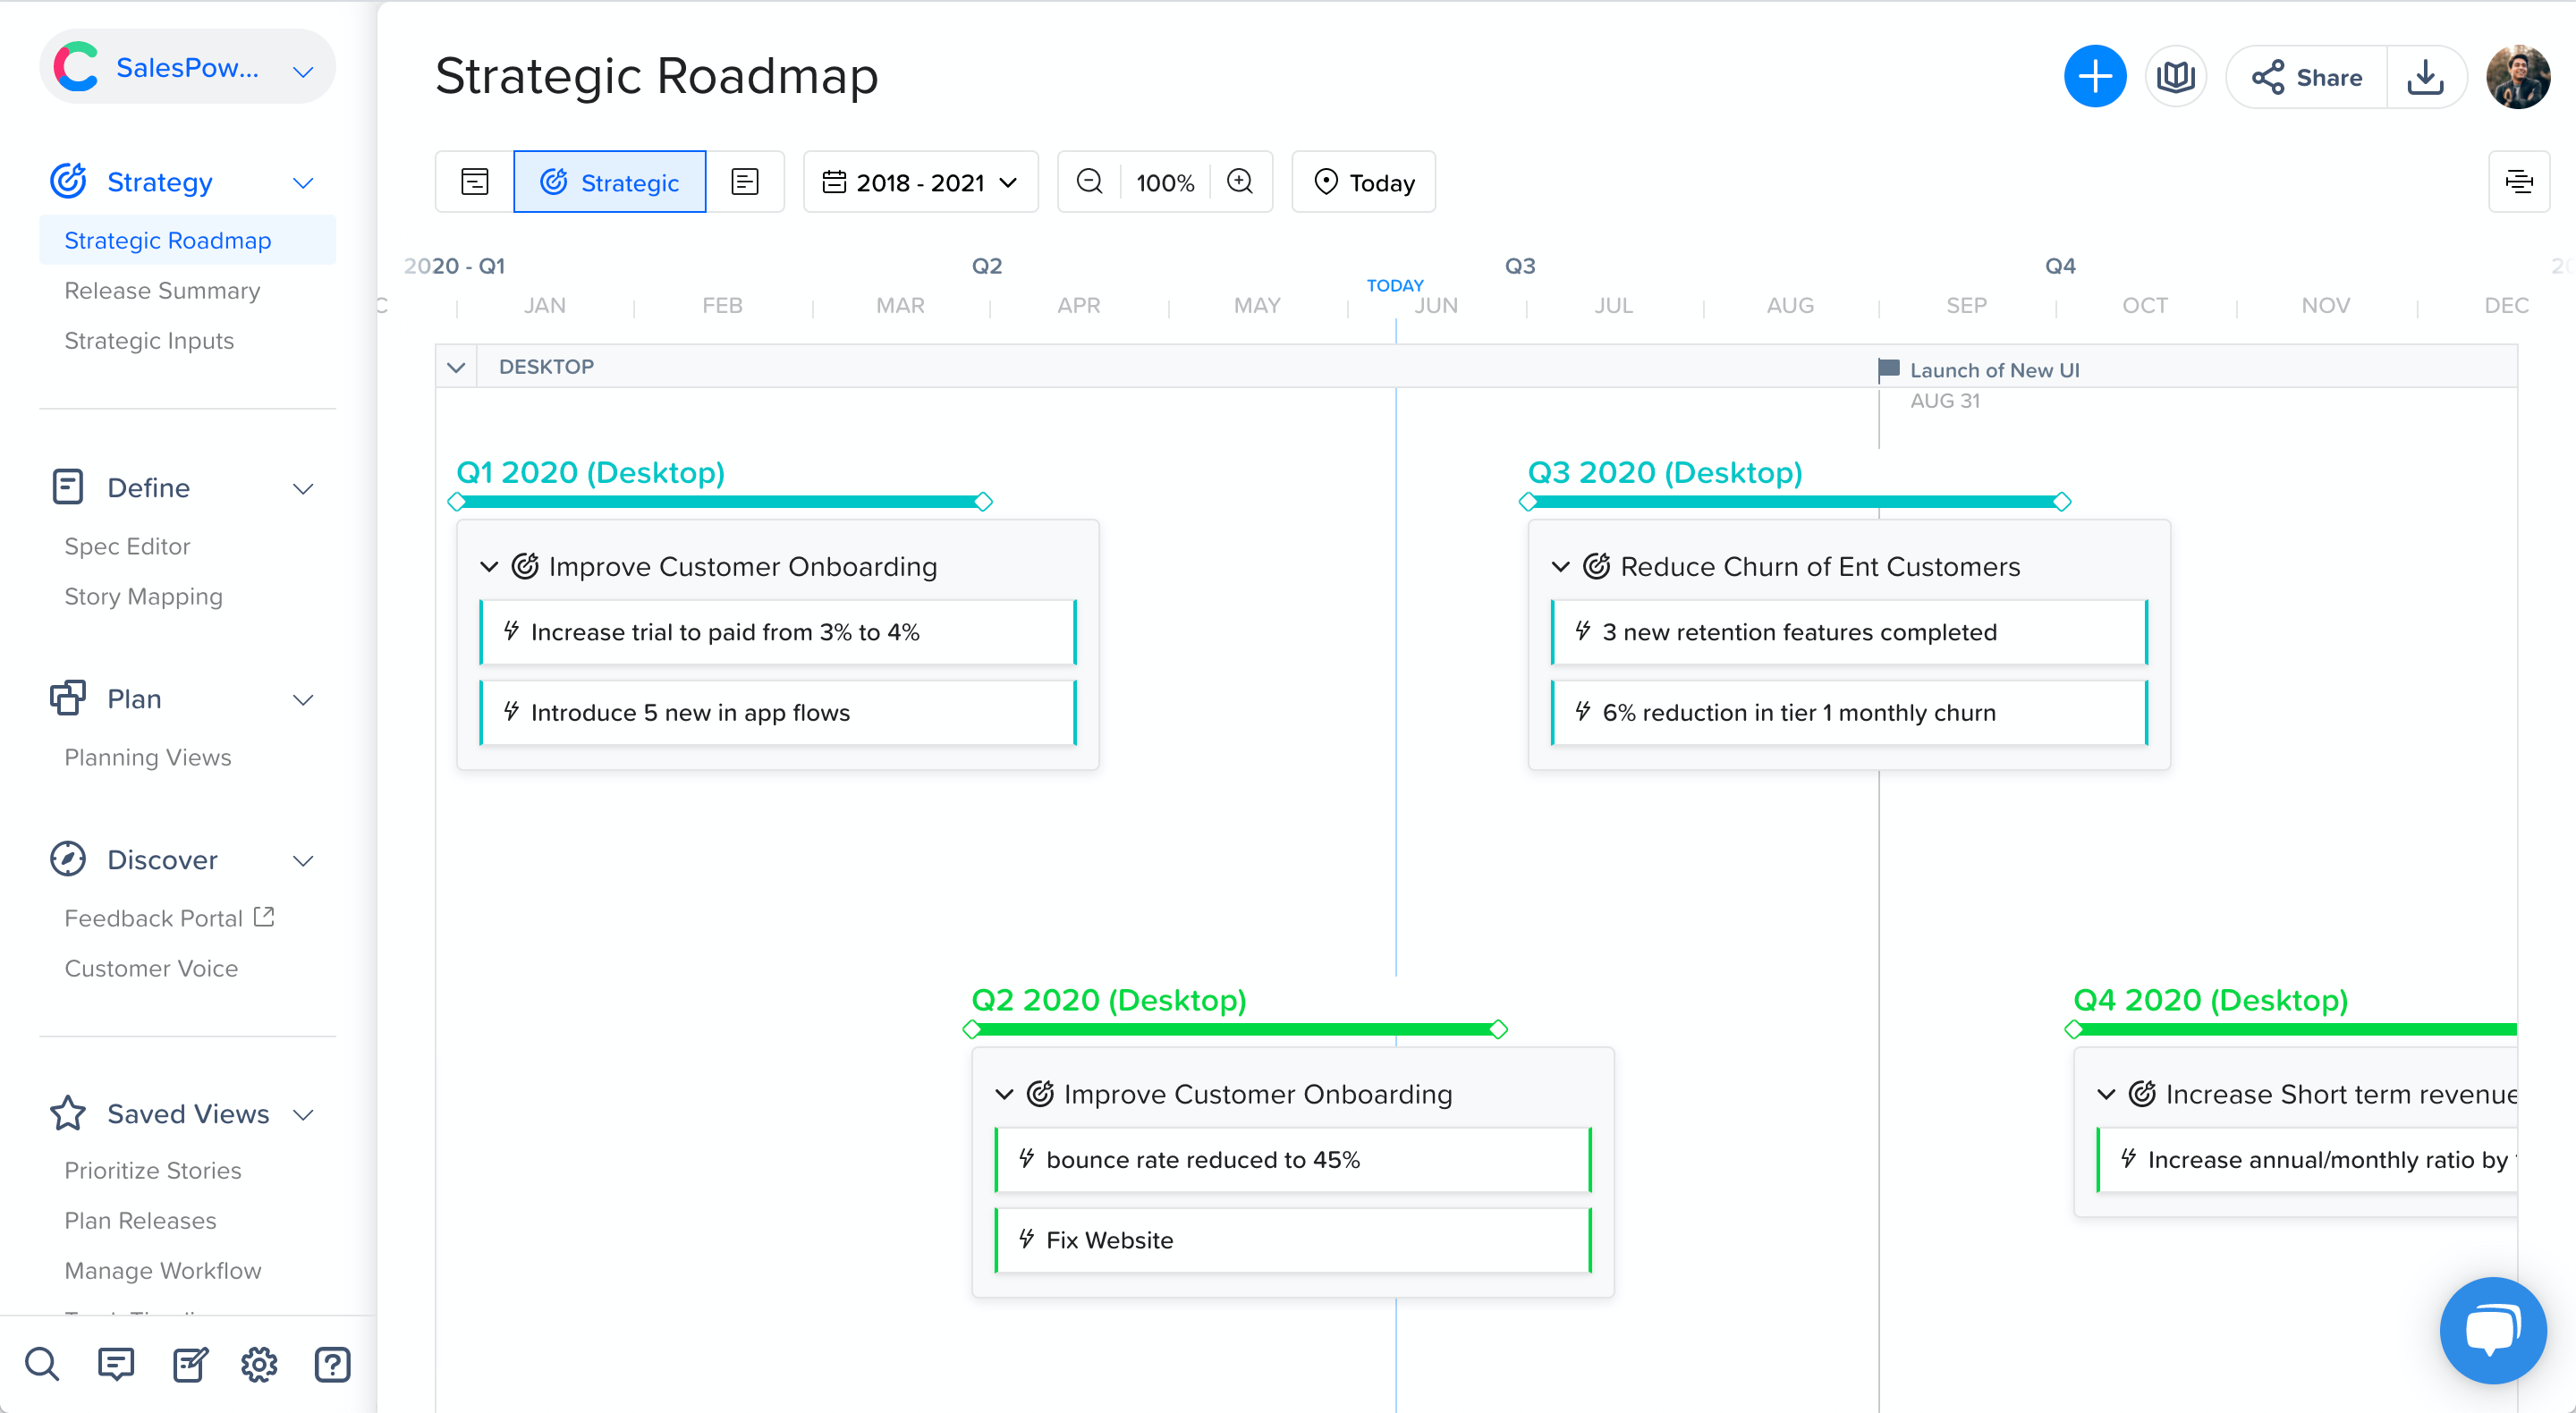Switch to the third detailed view toggle
The height and width of the screenshot is (1413, 2576).
pyautogui.click(x=745, y=182)
